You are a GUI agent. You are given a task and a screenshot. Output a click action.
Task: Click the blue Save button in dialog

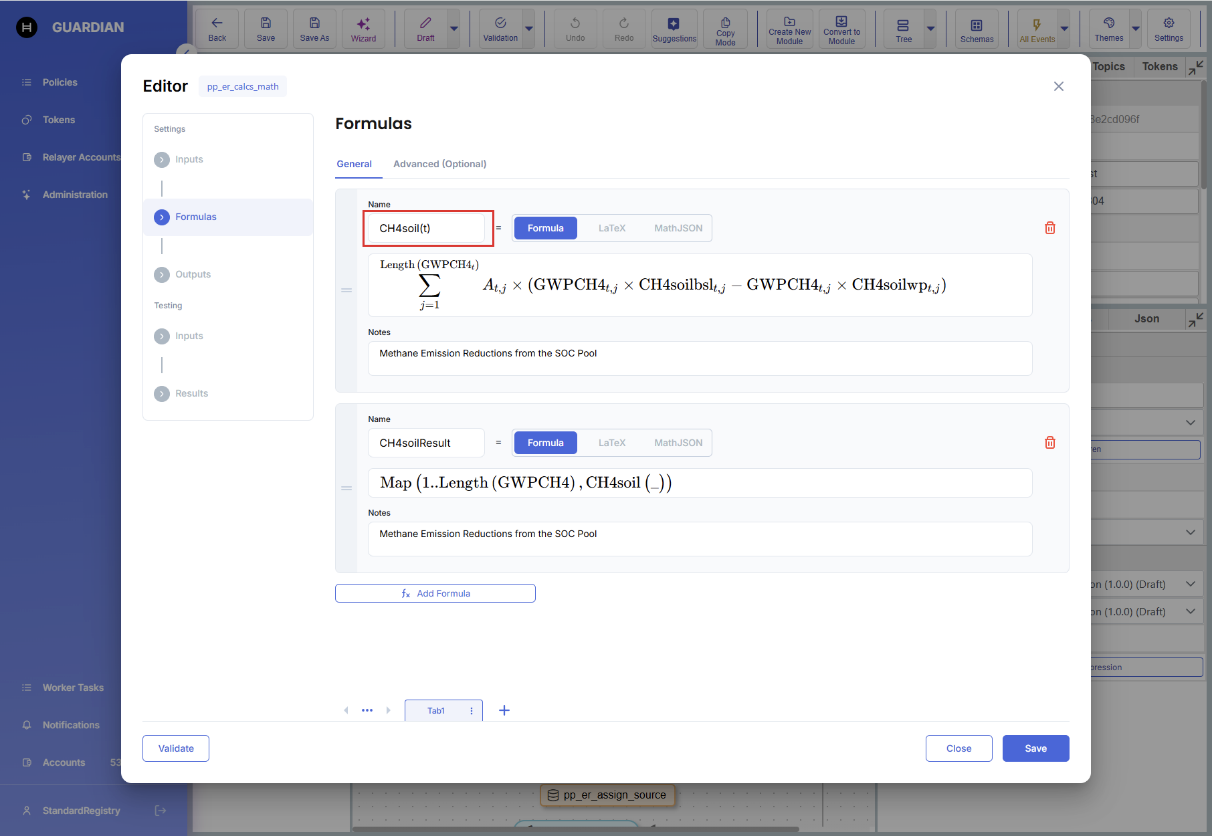click(1035, 748)
